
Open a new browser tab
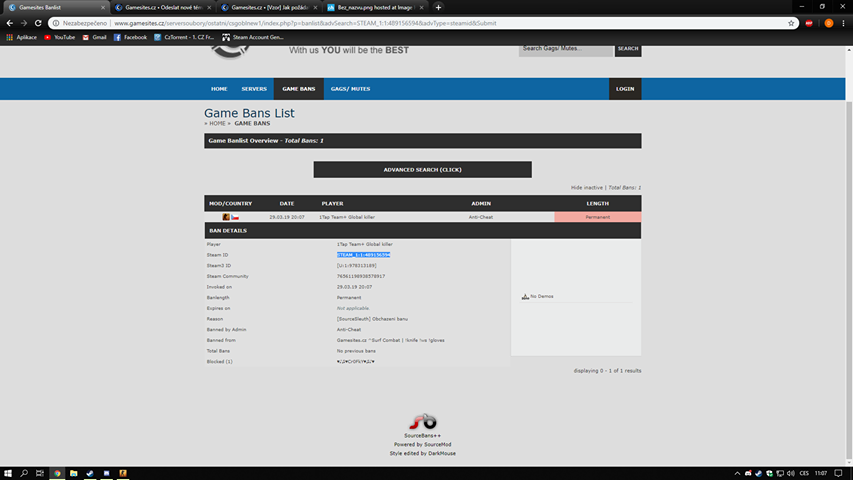pyautogui.click(x=438, y=8)
